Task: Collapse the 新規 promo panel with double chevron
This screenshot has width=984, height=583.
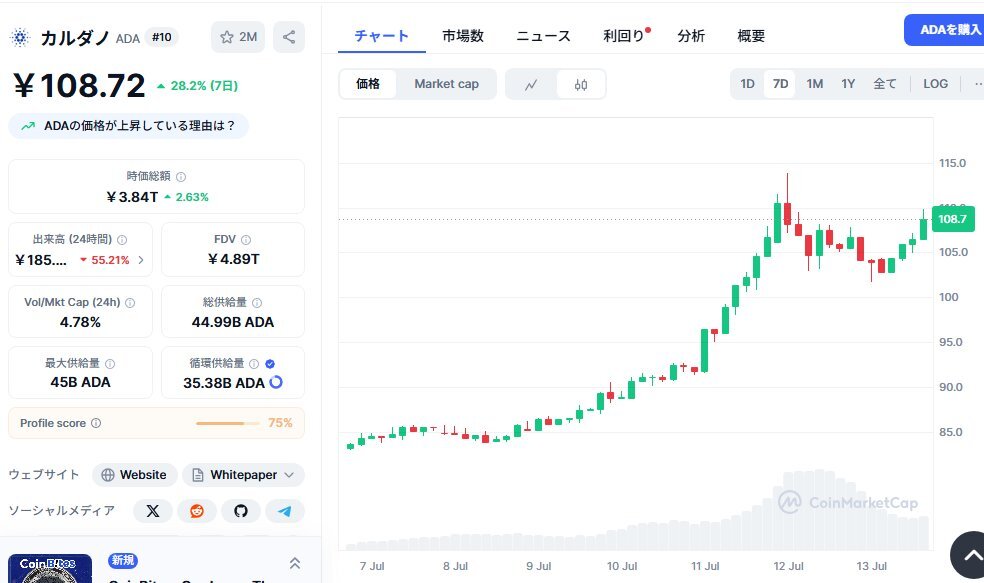Action: point(294,563)
